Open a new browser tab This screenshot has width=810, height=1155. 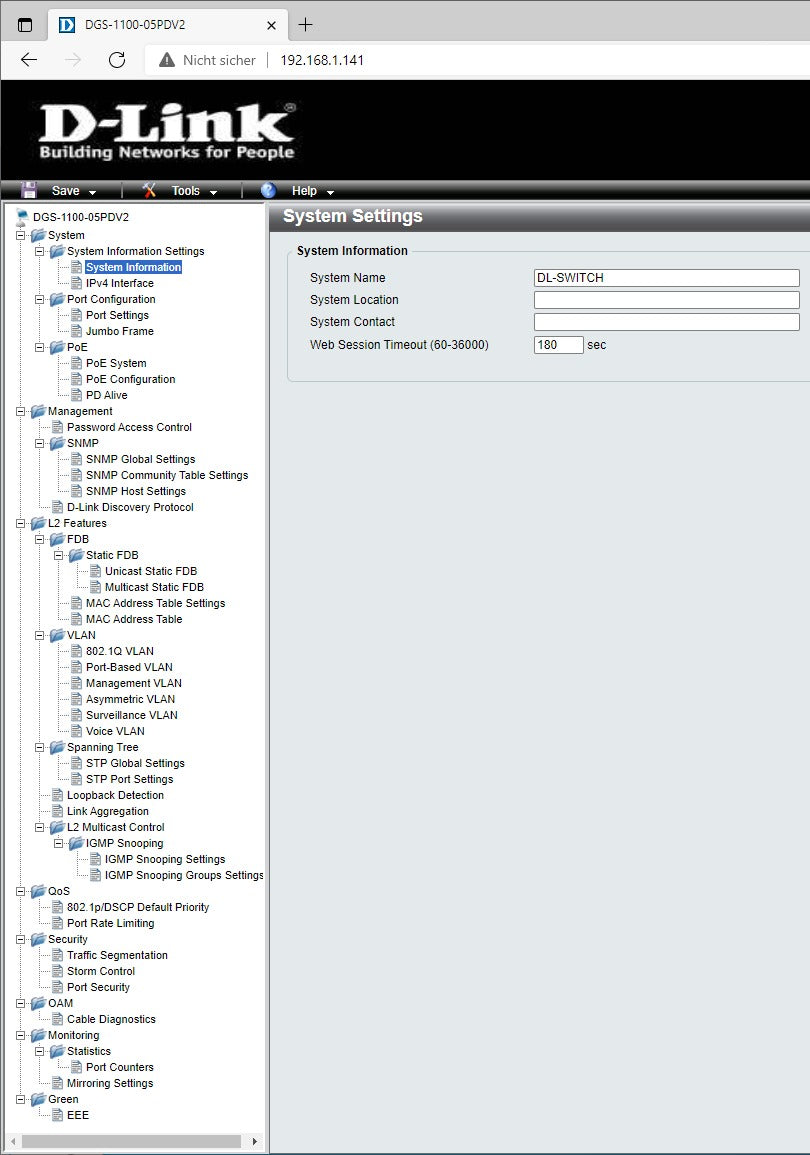click(306, 25)
